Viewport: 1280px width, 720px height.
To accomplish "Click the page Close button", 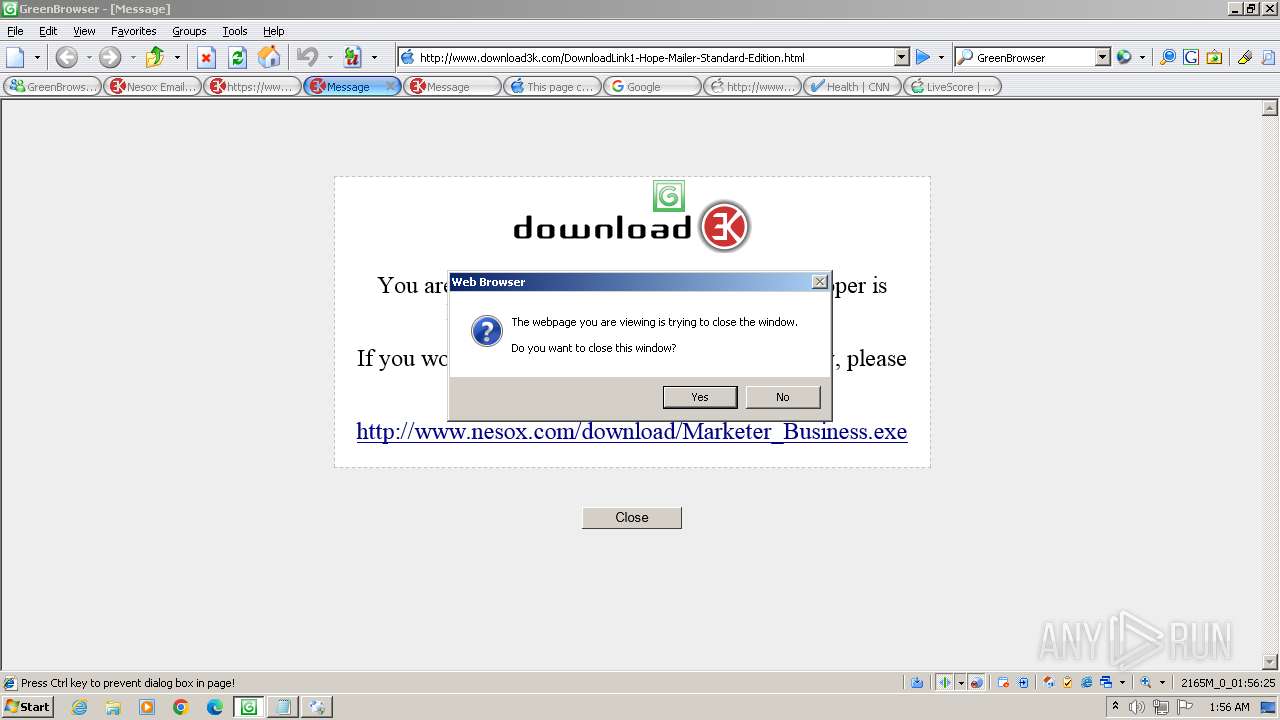I will coord(632,517).
